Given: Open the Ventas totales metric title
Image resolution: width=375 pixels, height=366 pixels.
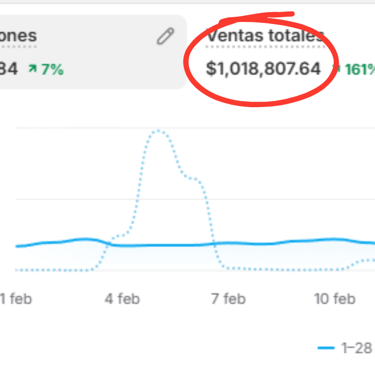Looking at the screenshot, I should [265, 36].
